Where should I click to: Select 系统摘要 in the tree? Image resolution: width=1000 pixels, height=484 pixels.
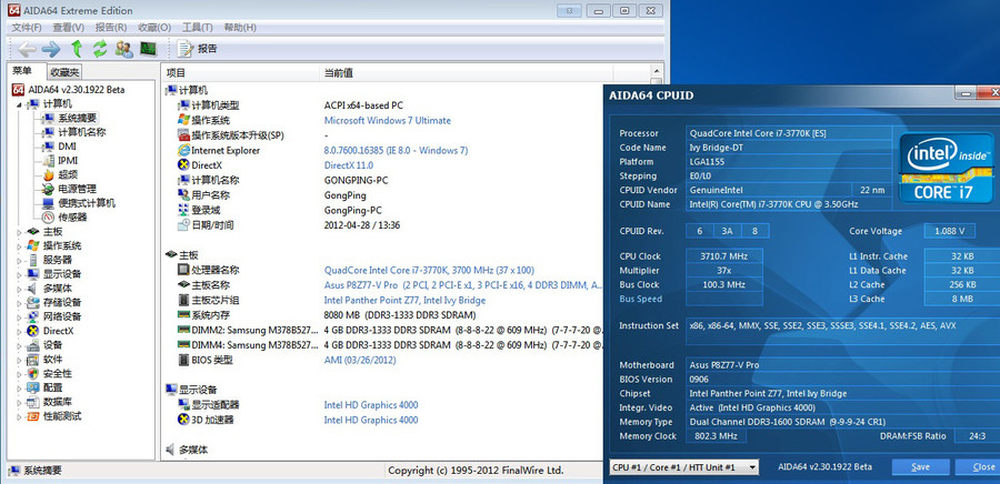(77, 118)
